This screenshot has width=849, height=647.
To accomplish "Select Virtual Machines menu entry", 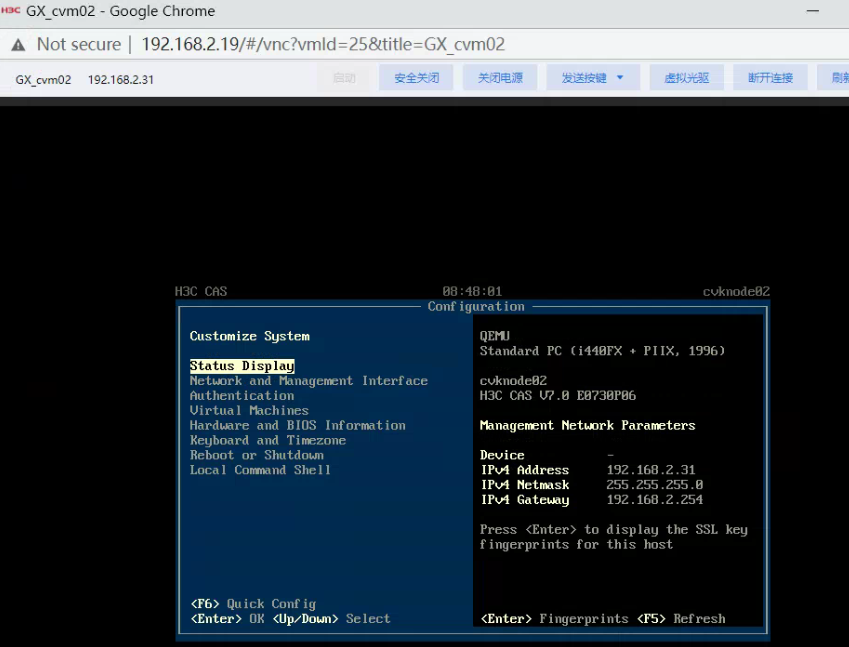I will [249, 410].
